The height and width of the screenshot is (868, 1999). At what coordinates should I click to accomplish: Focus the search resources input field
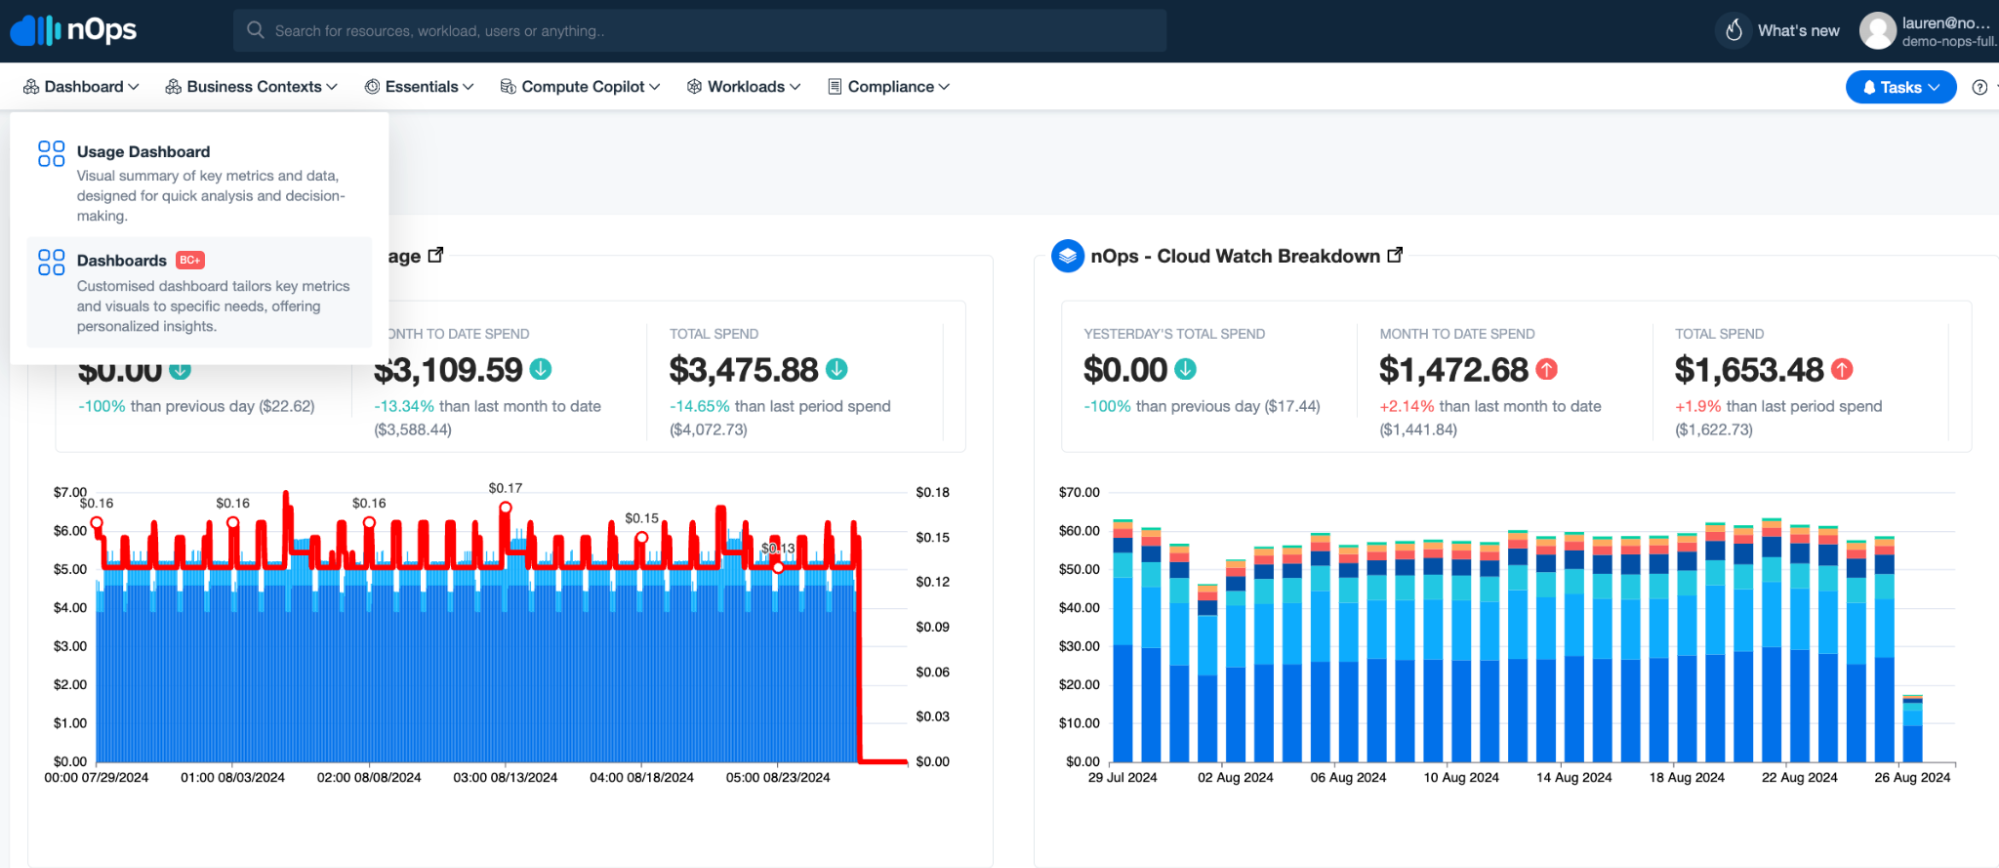point(700,30)
